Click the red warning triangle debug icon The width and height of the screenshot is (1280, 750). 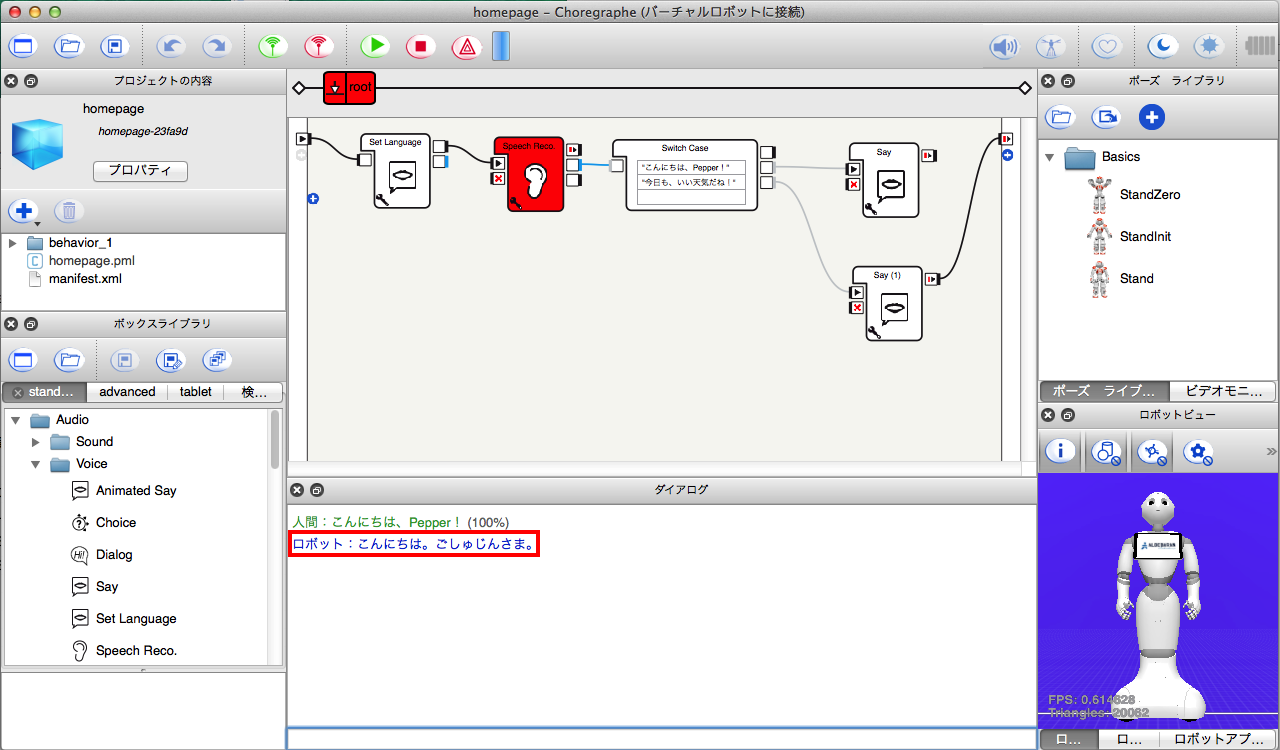coord(466,46)
